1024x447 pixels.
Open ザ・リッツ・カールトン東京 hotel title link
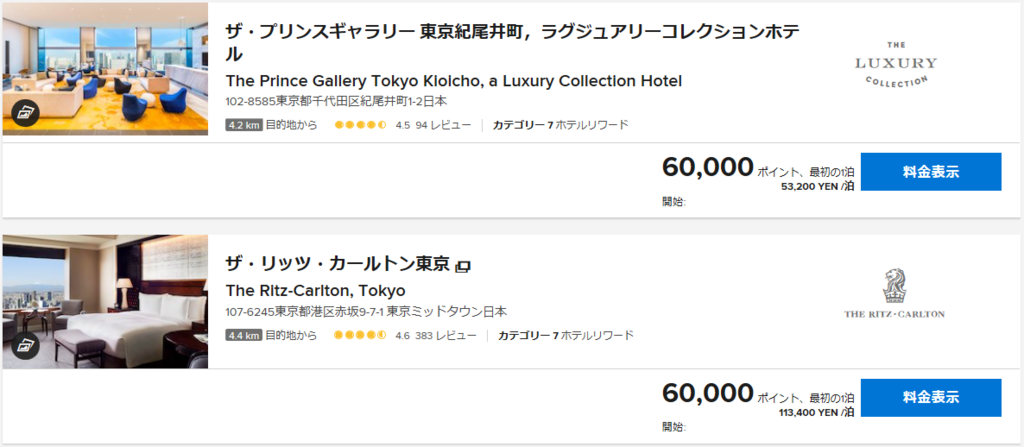(338, 265)
